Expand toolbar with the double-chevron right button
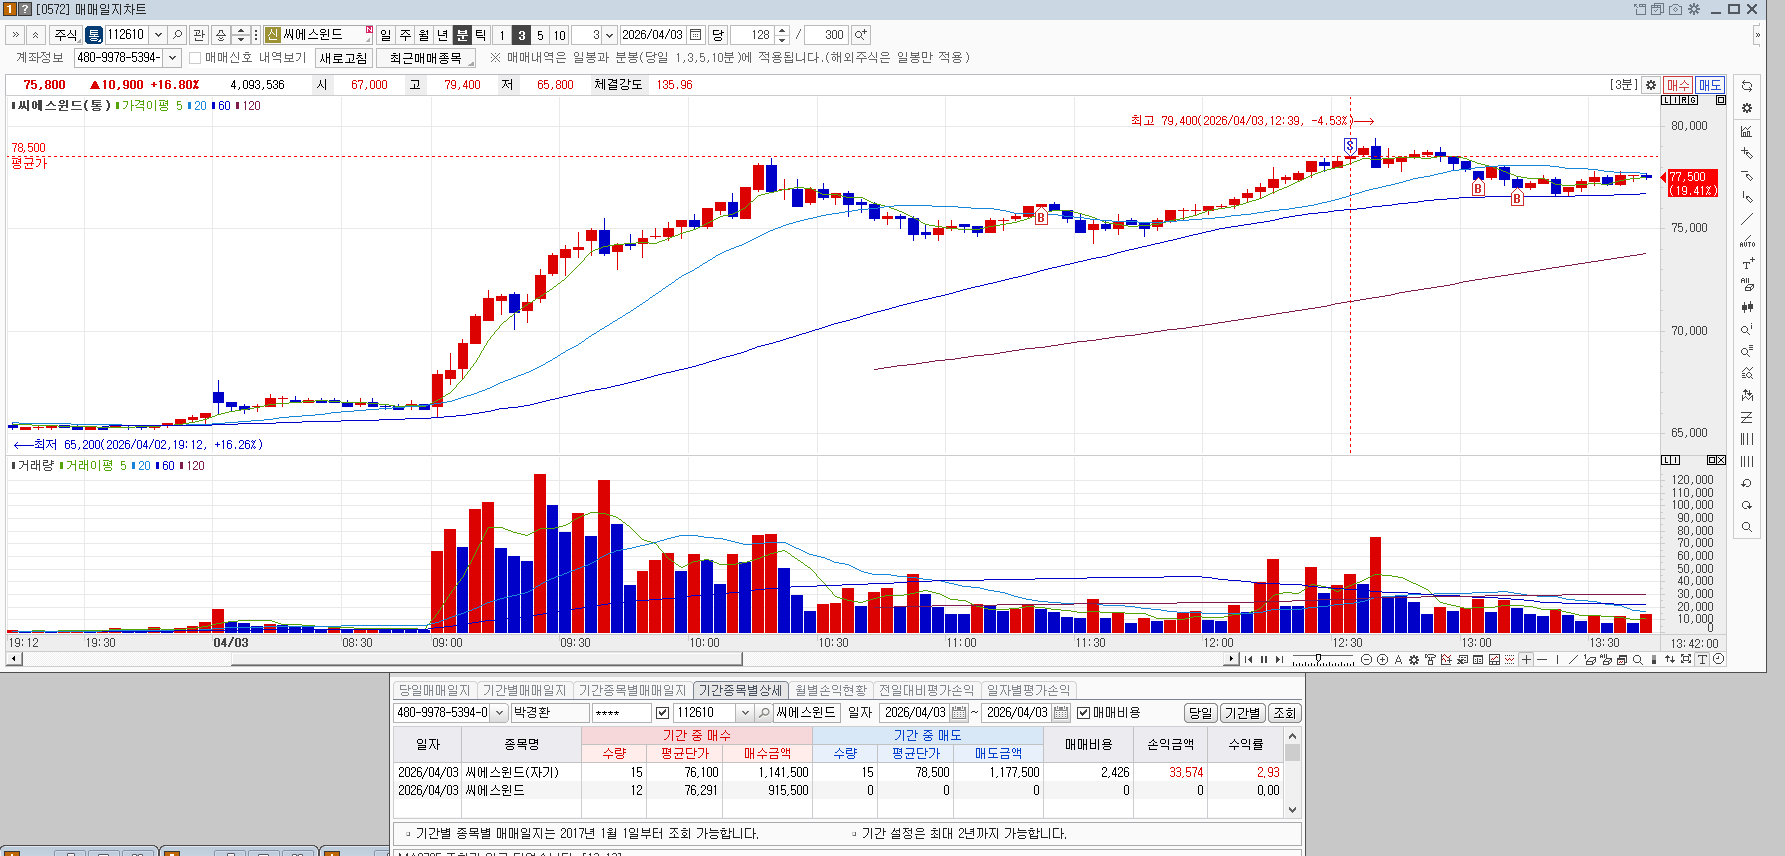The image size is (1785, 856). (x=15, y=35)
